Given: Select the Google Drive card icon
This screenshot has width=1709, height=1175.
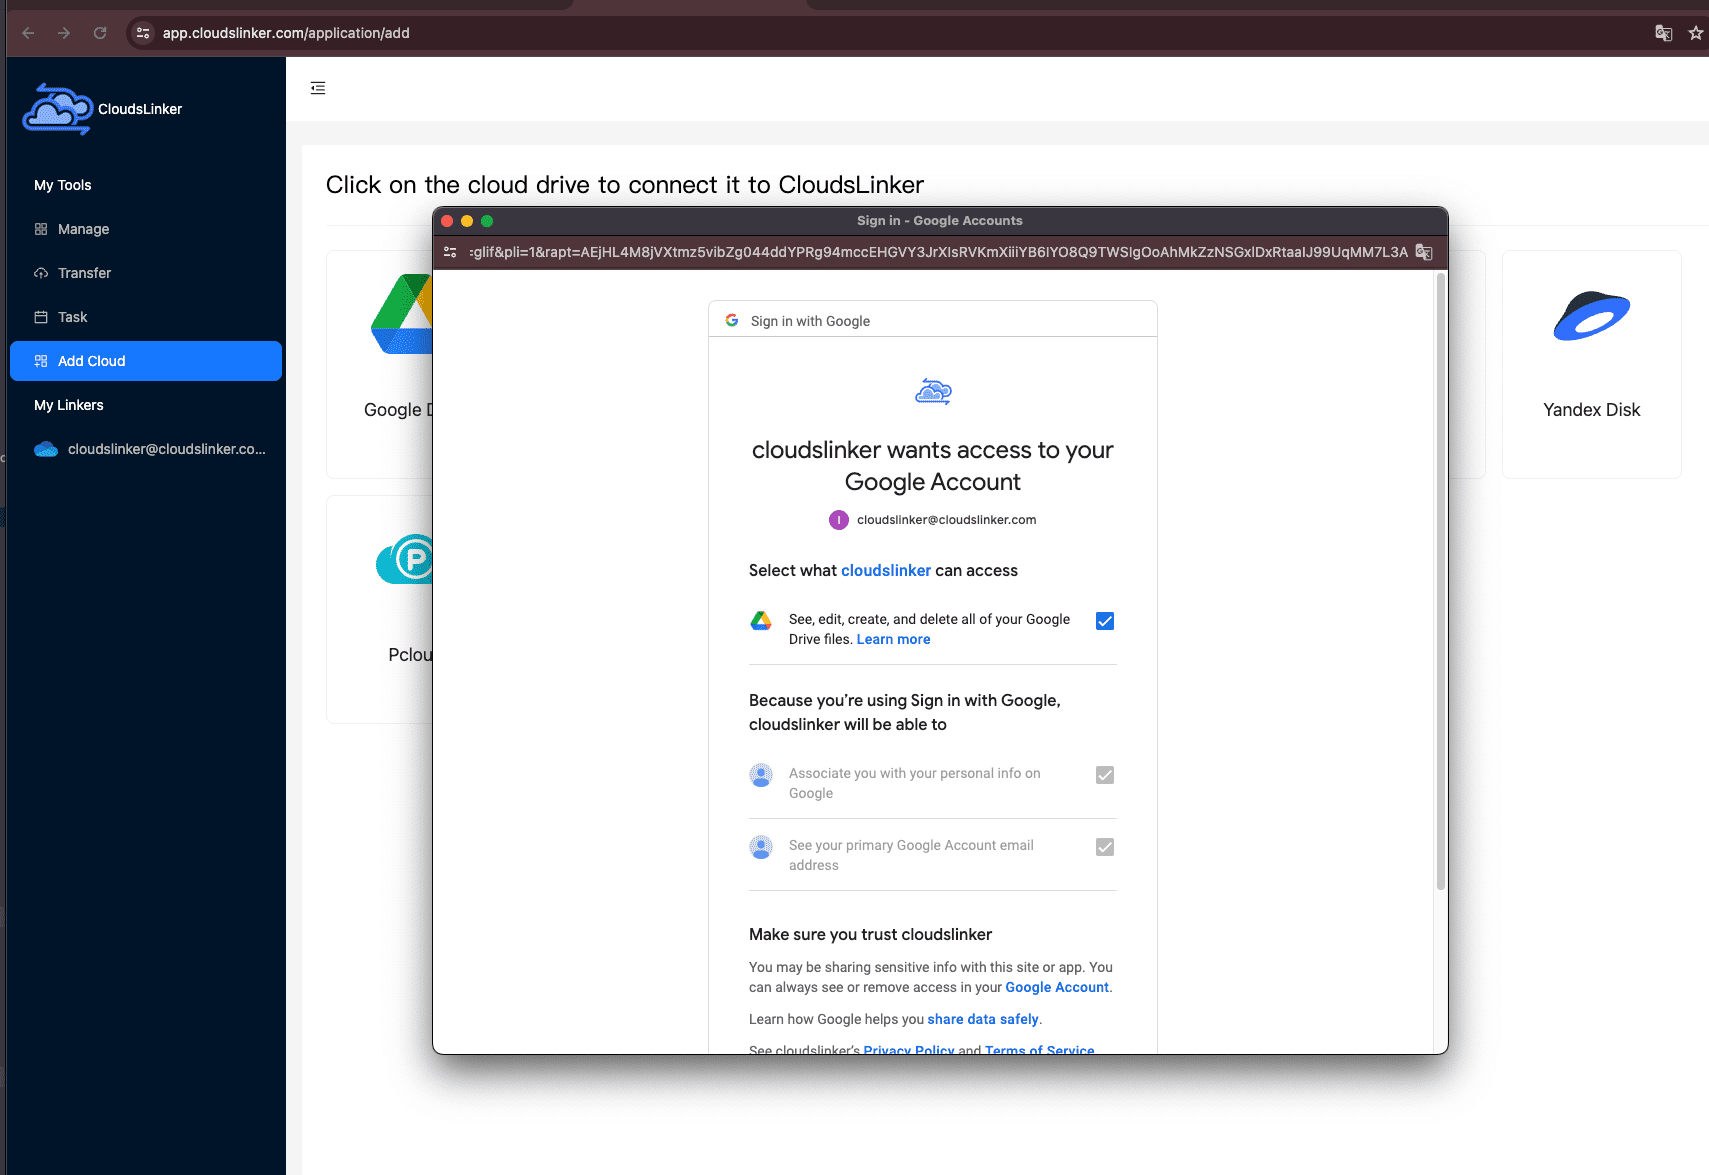Looking at the screenshot, I should pos(402,314).
